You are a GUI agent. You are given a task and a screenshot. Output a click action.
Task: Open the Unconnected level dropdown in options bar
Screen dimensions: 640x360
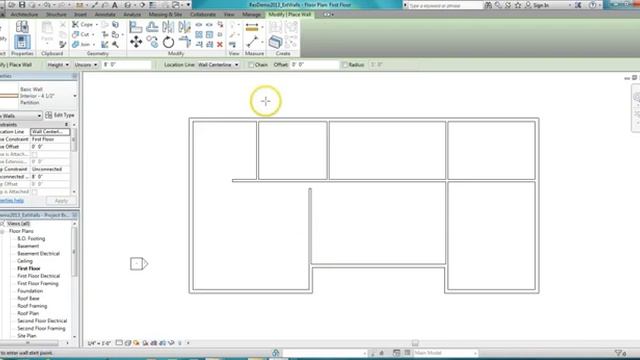point(86,65)
